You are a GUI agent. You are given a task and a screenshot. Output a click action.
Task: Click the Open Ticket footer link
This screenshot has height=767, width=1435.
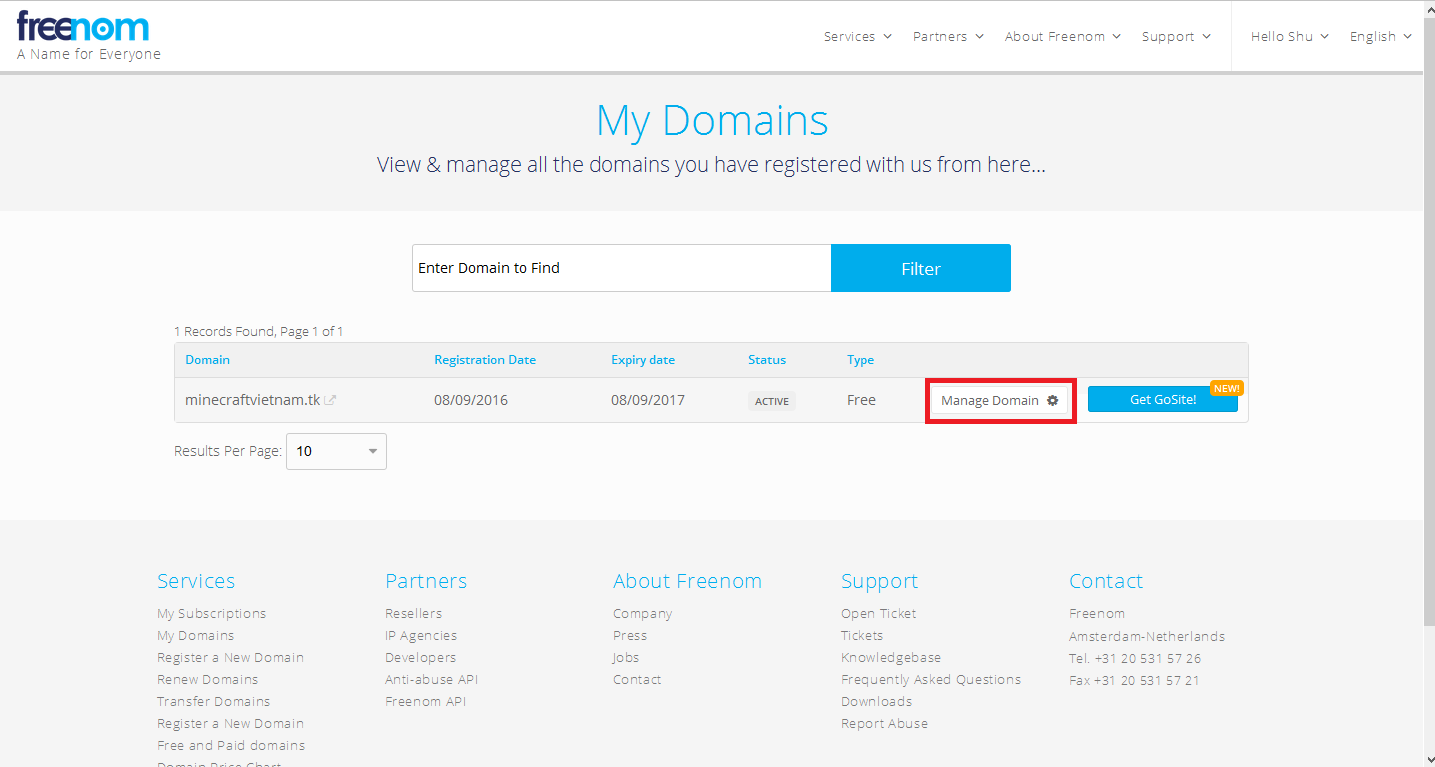click(x=879, y=614)
